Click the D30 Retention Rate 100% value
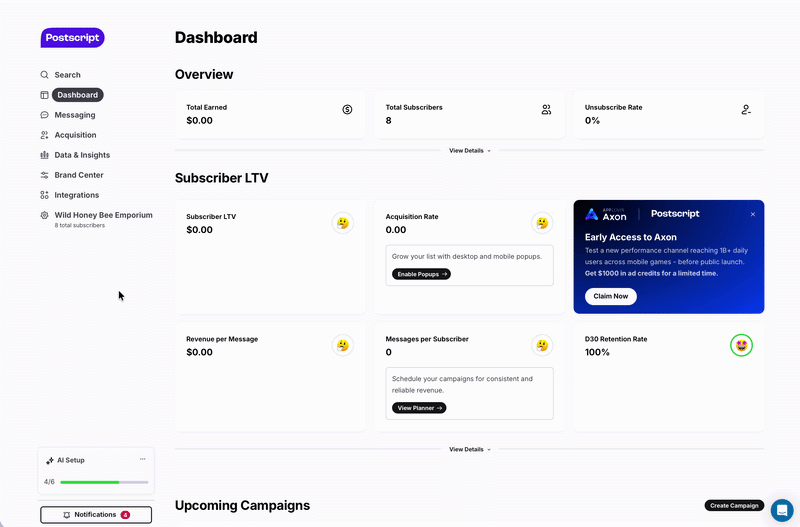 point(597,353)
